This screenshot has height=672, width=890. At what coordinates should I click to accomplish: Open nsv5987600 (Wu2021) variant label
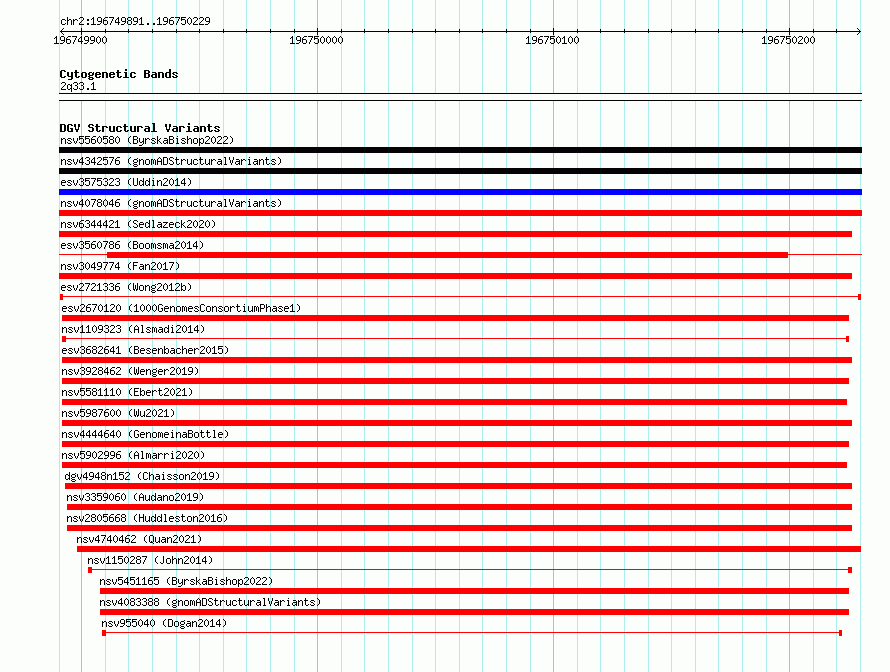coord(118,413)
